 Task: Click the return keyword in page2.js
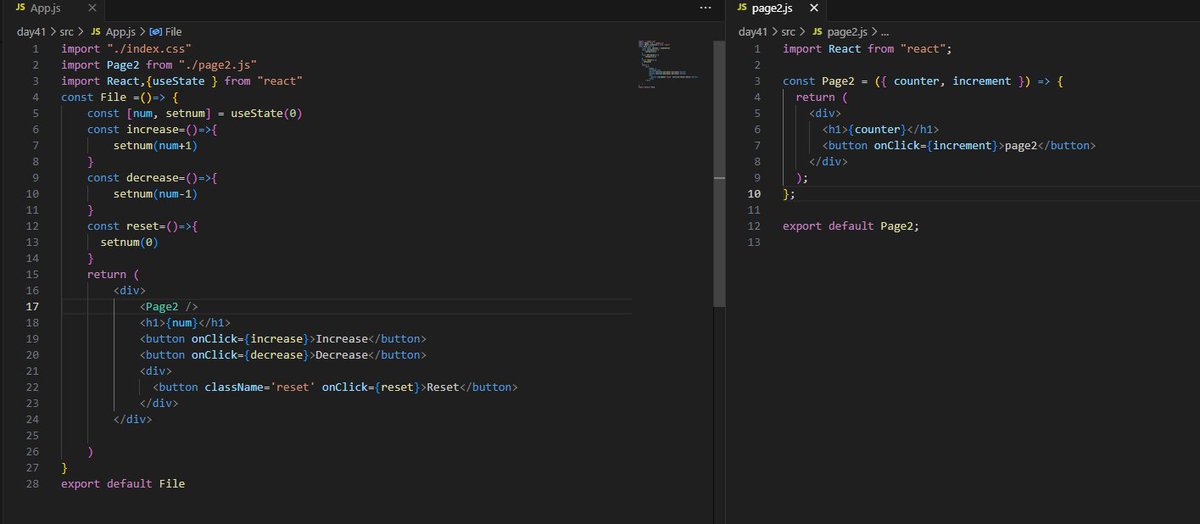pyautogui.click(x=816, y=97)
